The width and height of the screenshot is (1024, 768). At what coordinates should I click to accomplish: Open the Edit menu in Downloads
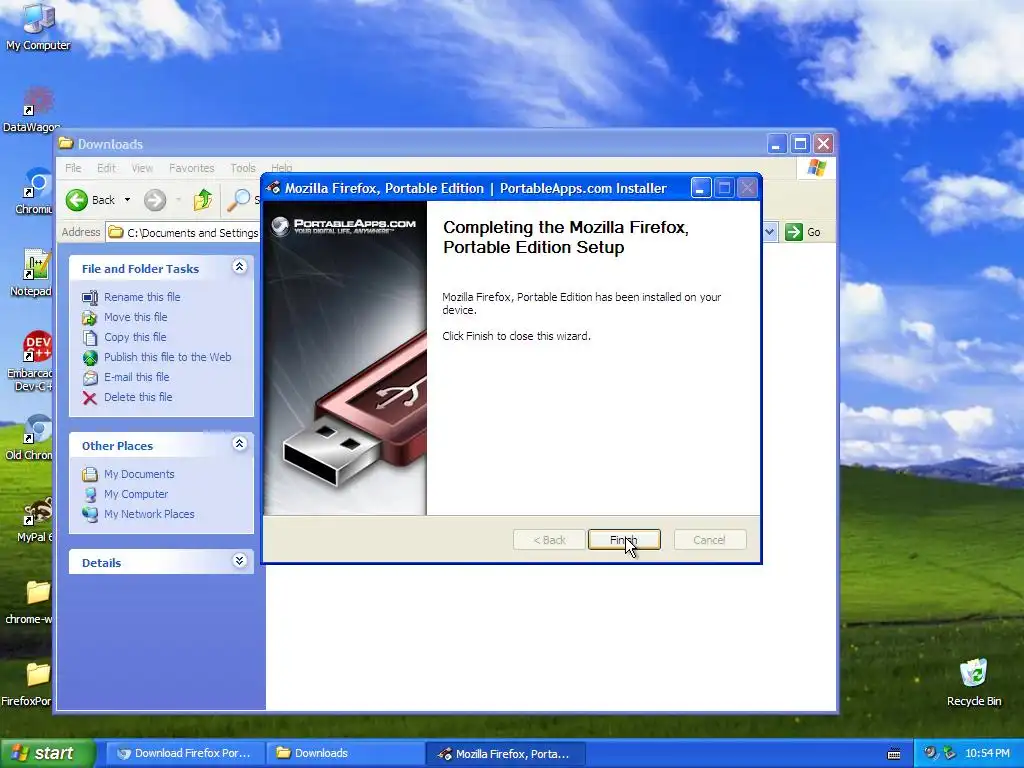coord(106,168)
